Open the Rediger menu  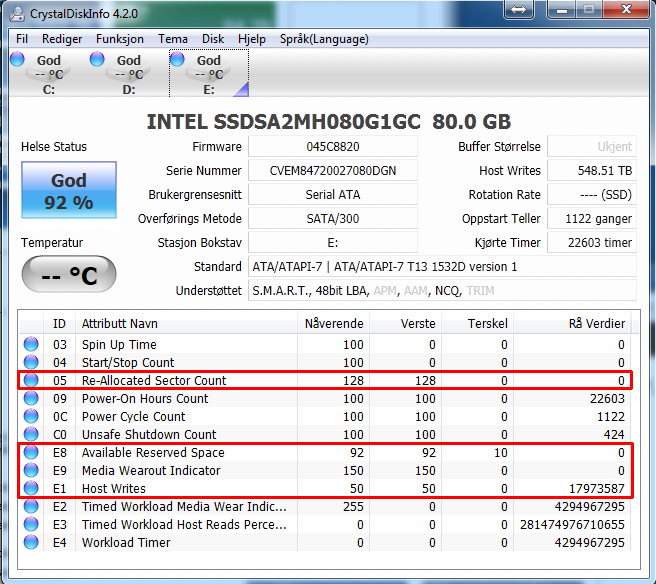click(62, 39)
